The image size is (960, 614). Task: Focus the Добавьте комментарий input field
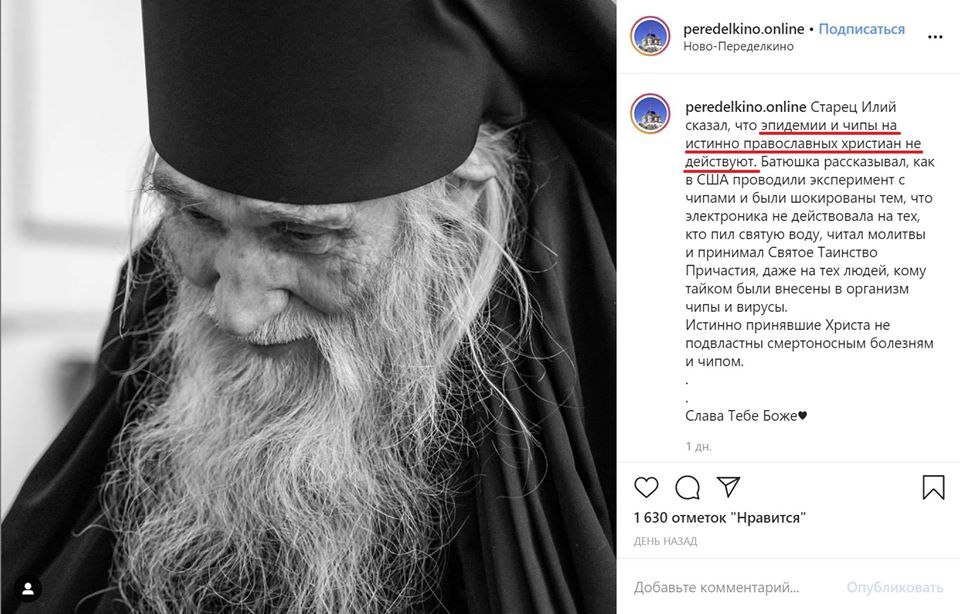point(716,588)
